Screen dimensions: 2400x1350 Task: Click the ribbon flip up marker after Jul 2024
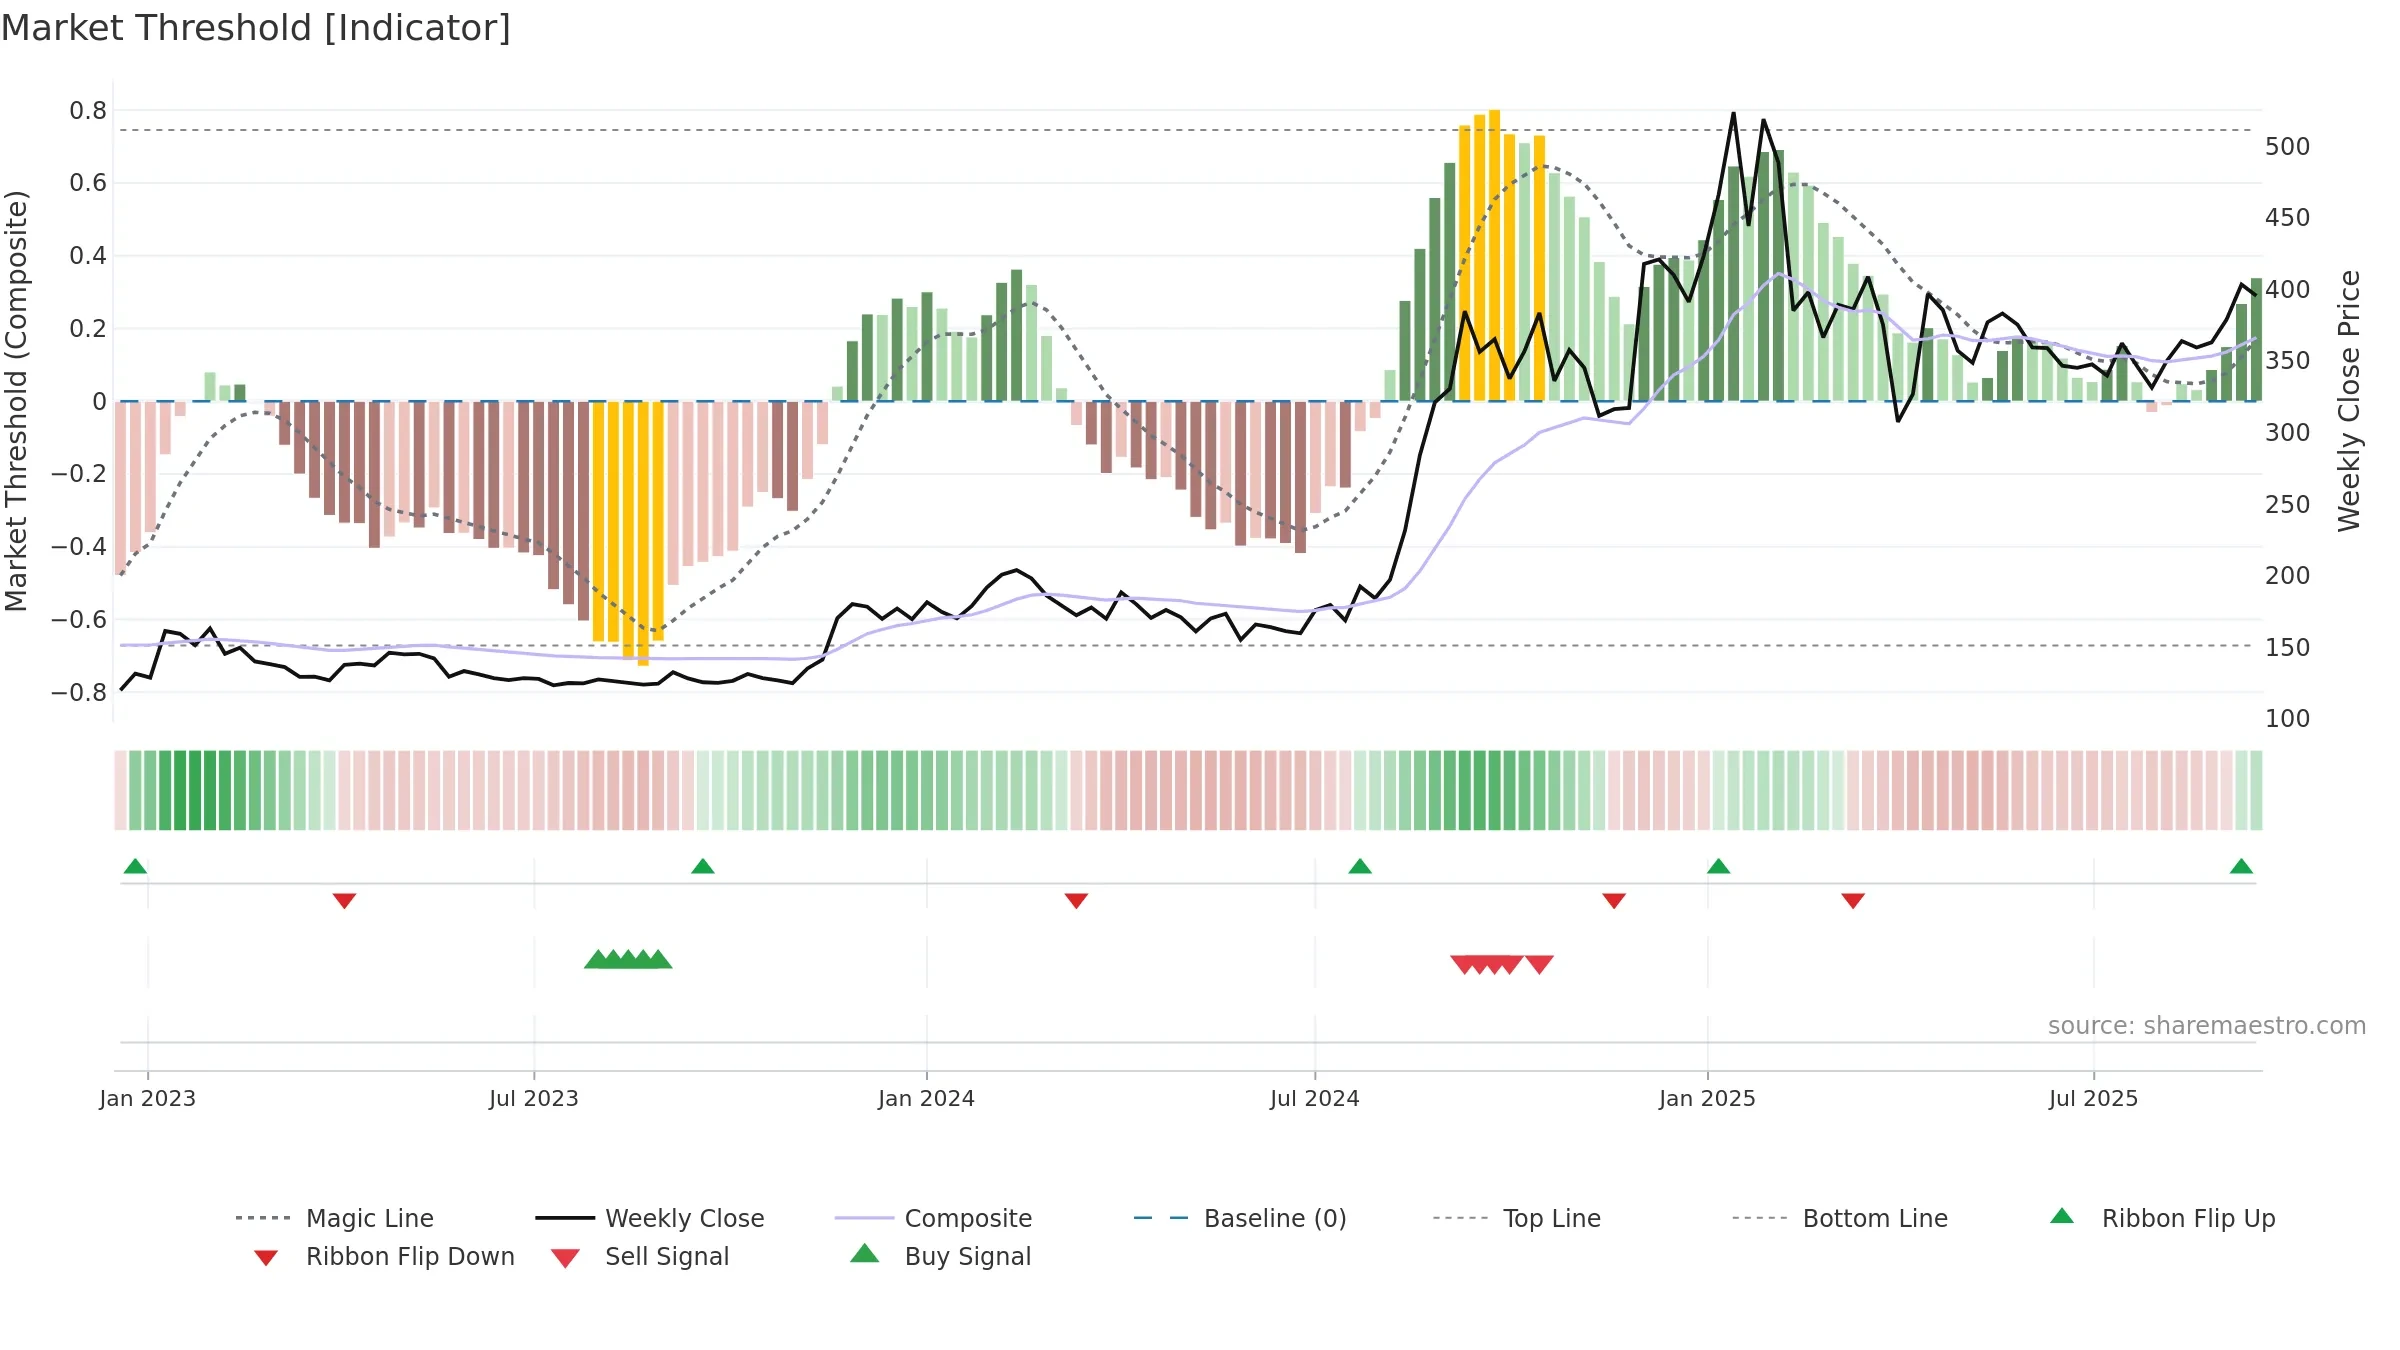1360,866
